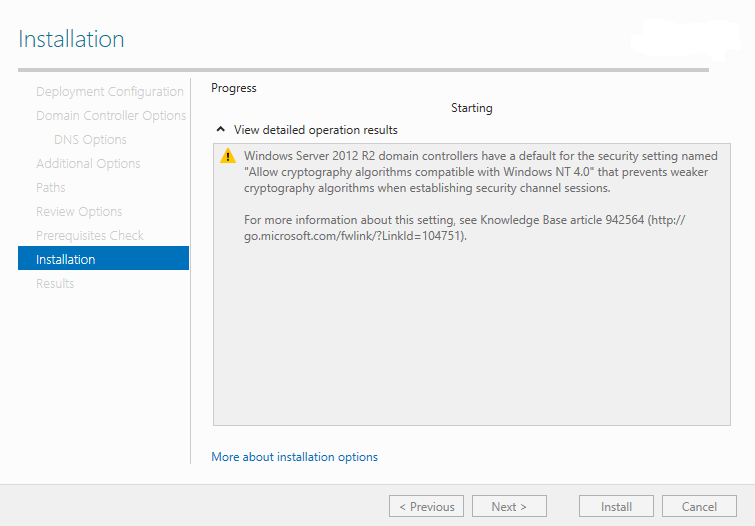Select DNS Options in sidebar
Image resolution: width=755 pixels, height=526 pixels.
[x=90, y=140]
